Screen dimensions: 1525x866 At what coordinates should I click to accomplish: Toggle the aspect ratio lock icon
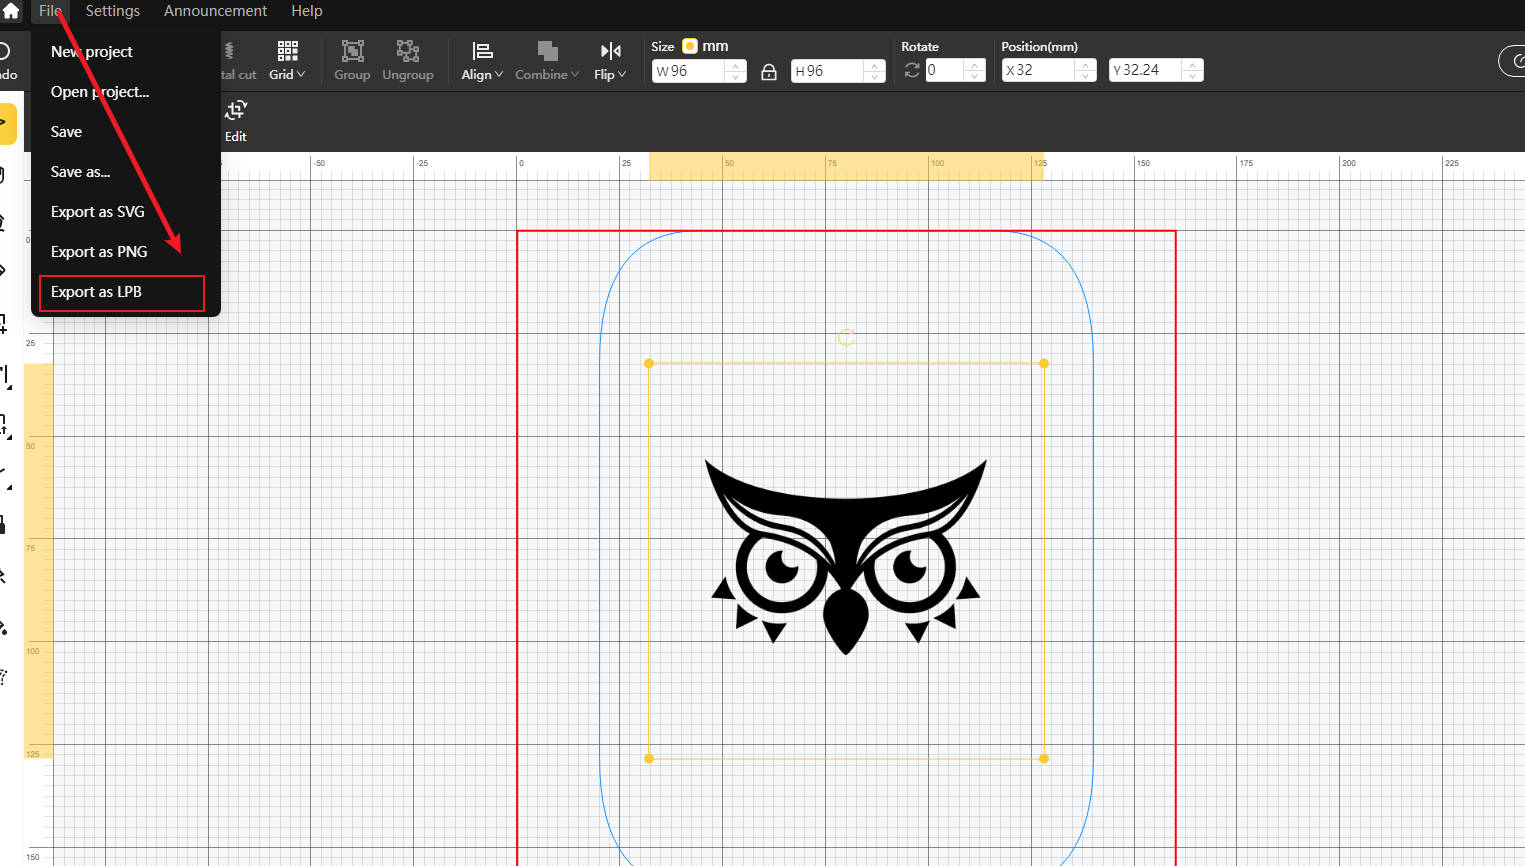pos(769,72)
